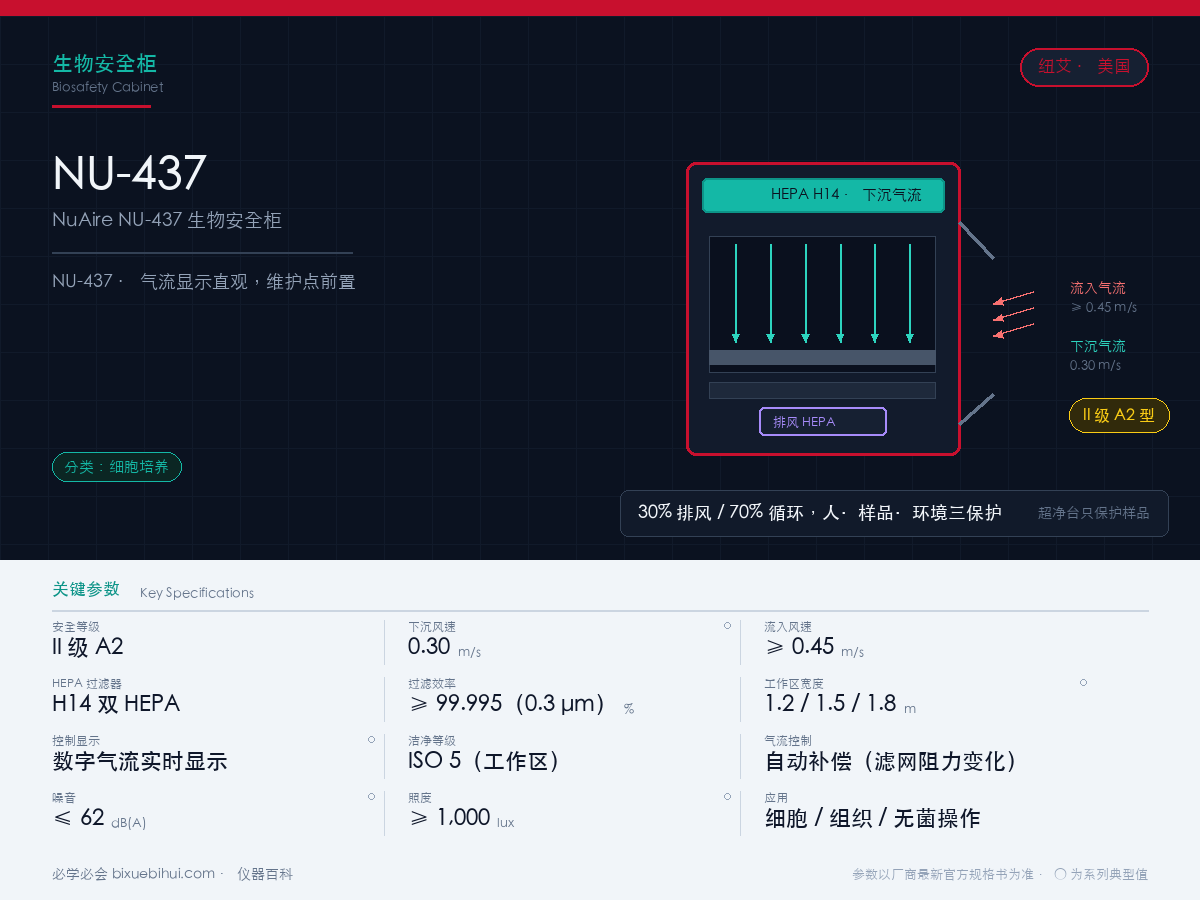Click the 生物安全柜 heading at top left

point(105,64)
